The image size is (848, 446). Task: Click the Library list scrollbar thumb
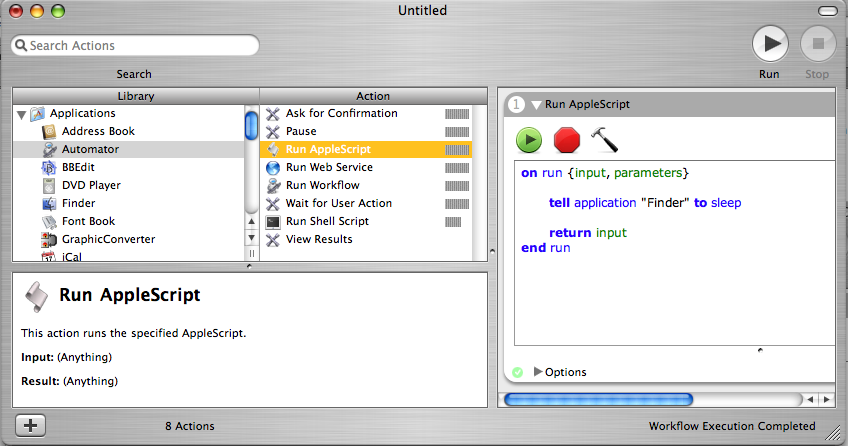(x=251, y=125)
